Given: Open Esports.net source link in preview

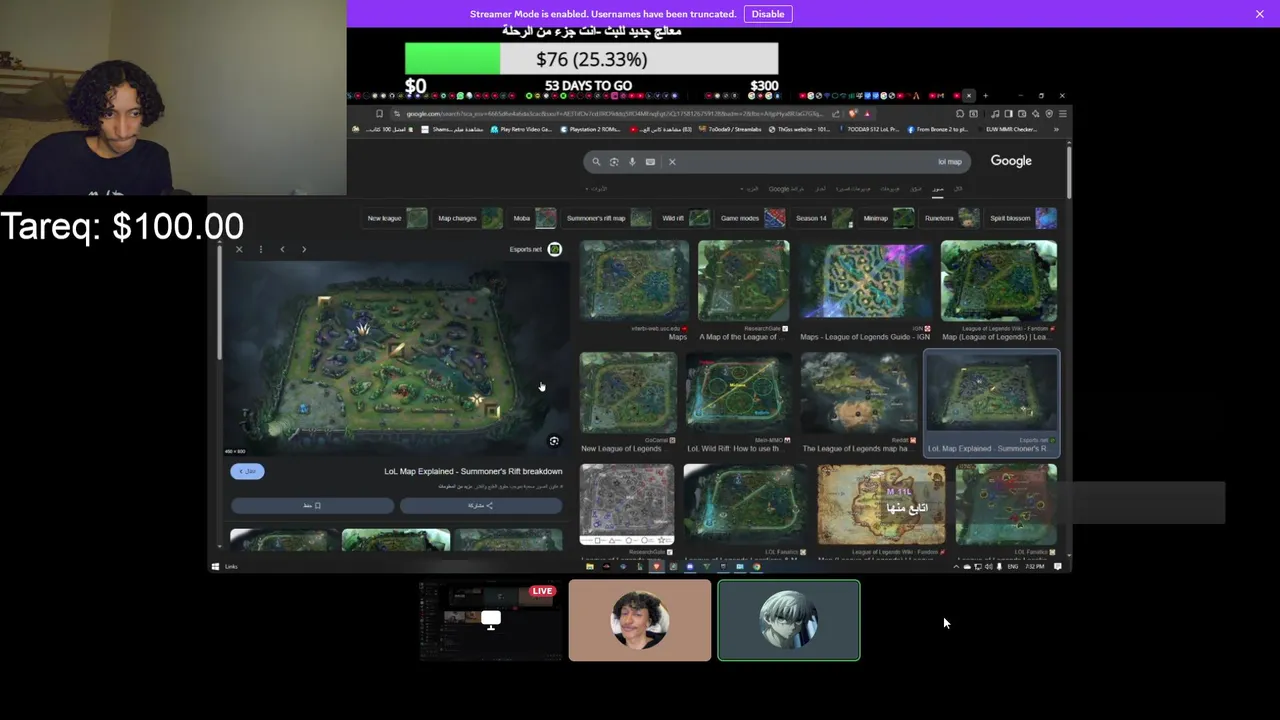Looking at the screenshot, I should pos(535,249).
